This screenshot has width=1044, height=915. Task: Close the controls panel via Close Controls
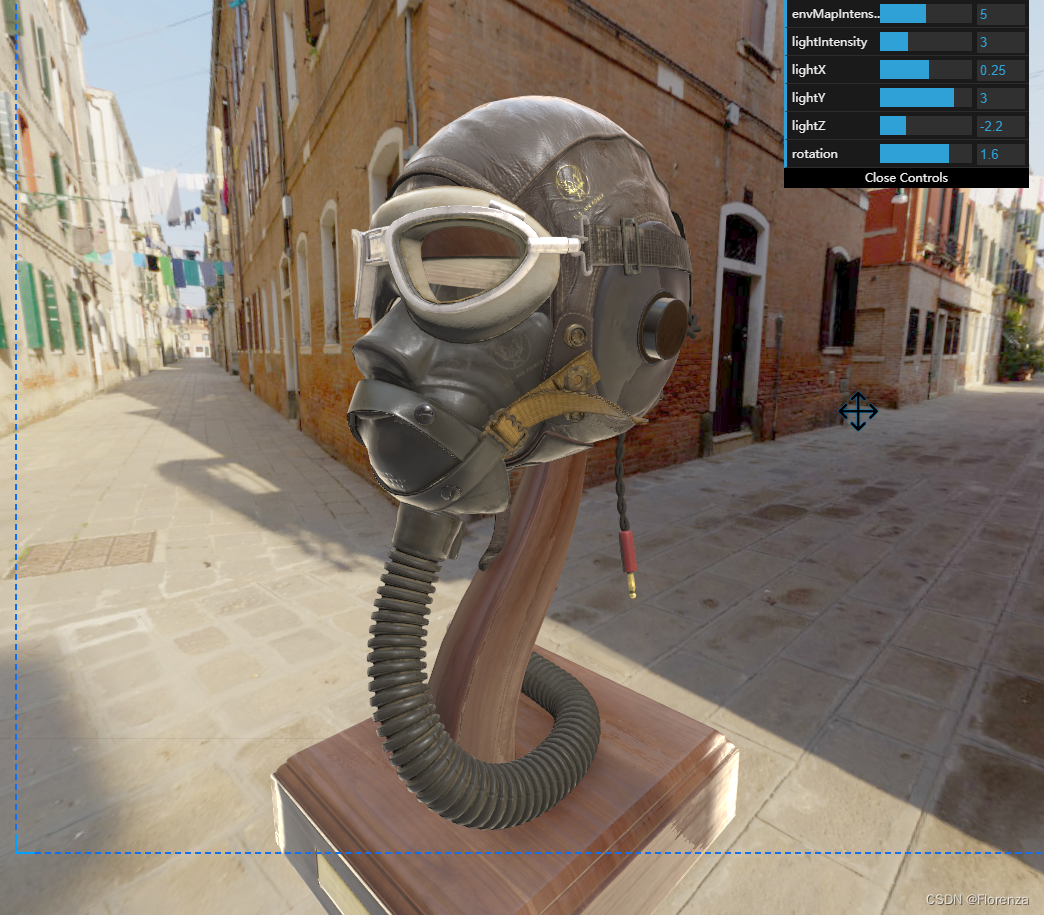pyautogui.click(x=906, y=178)
